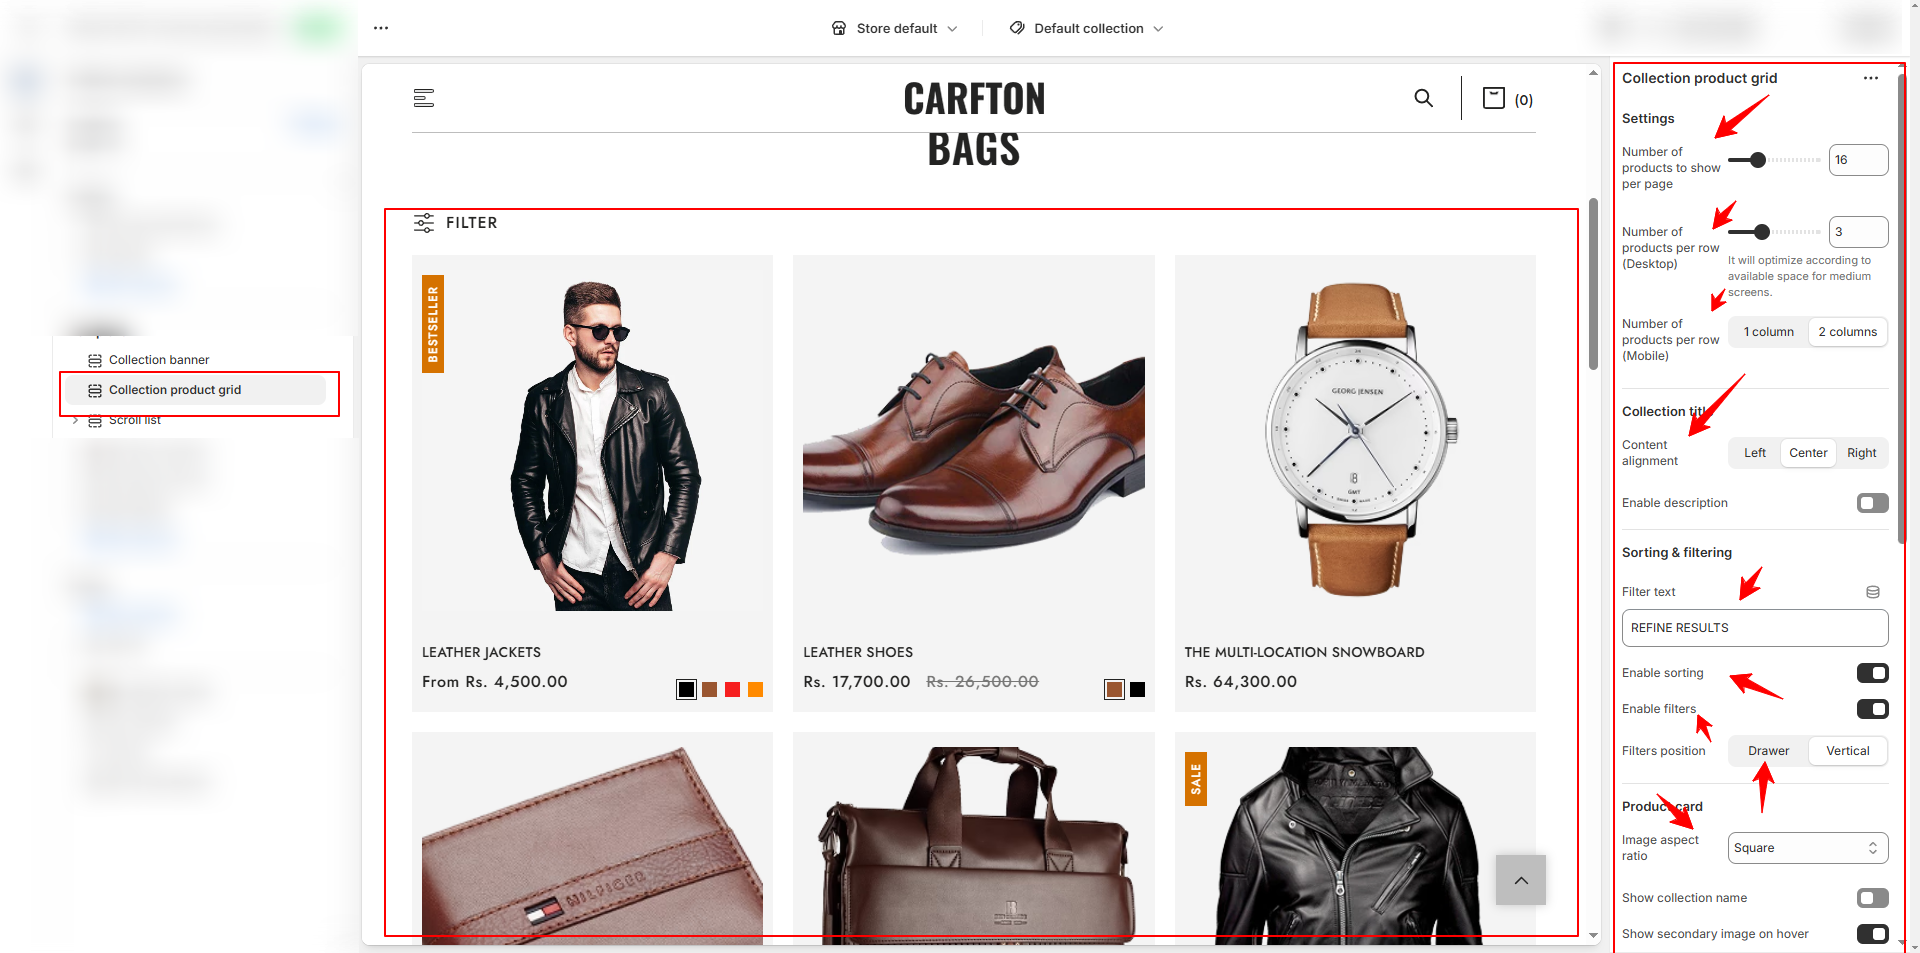Click the back-to-top arrow button
This screenshot has height=953, width=1920.
(x=1521, y=880)
